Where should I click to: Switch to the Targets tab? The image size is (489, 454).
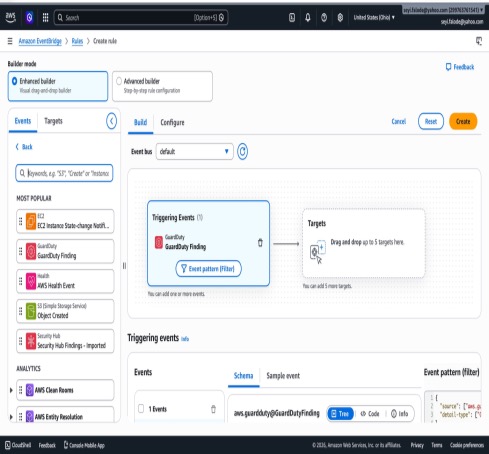[x=53, y=121]
